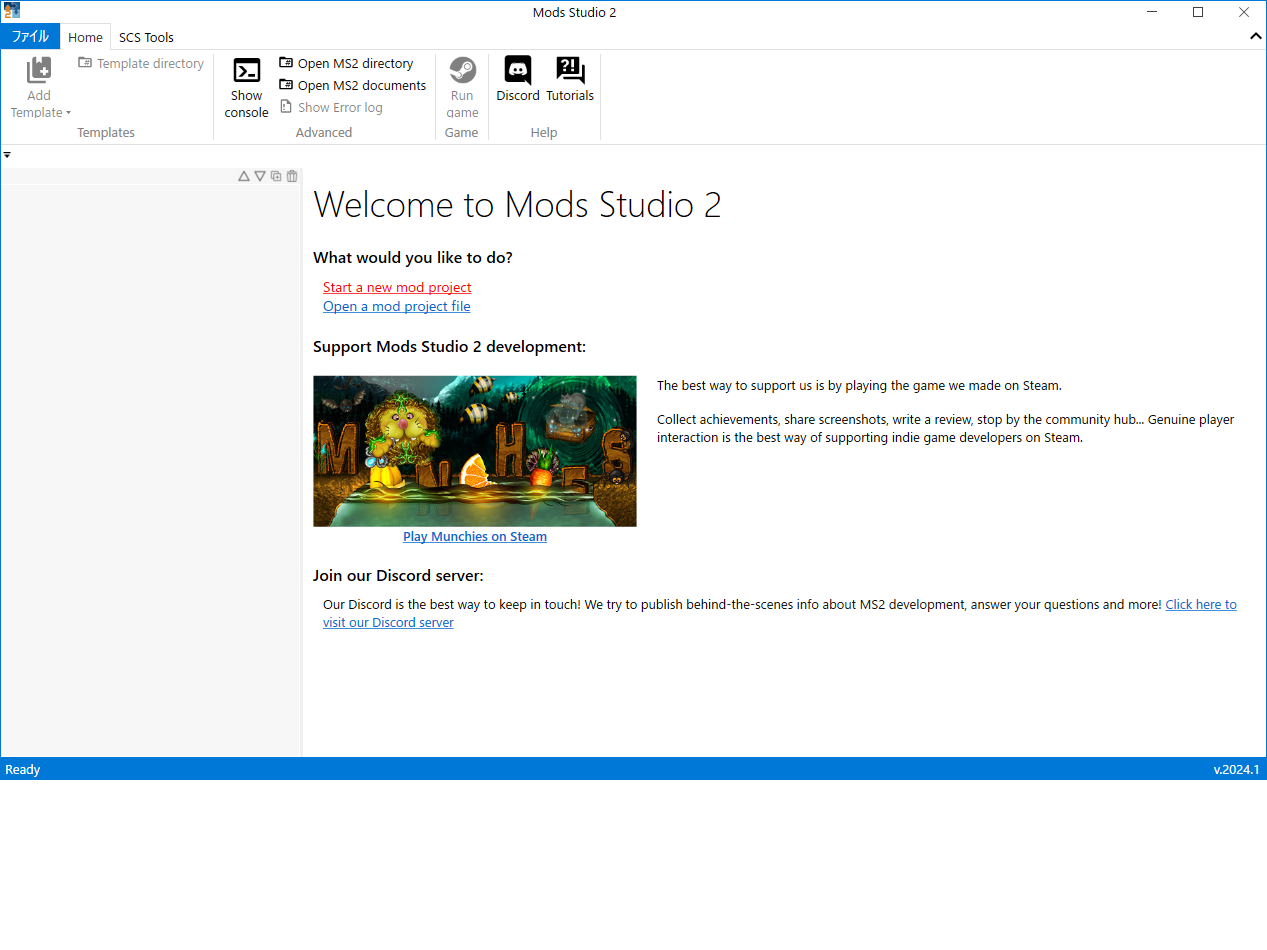
Task: Click the Discord icon in Help group
Action: 518,70
